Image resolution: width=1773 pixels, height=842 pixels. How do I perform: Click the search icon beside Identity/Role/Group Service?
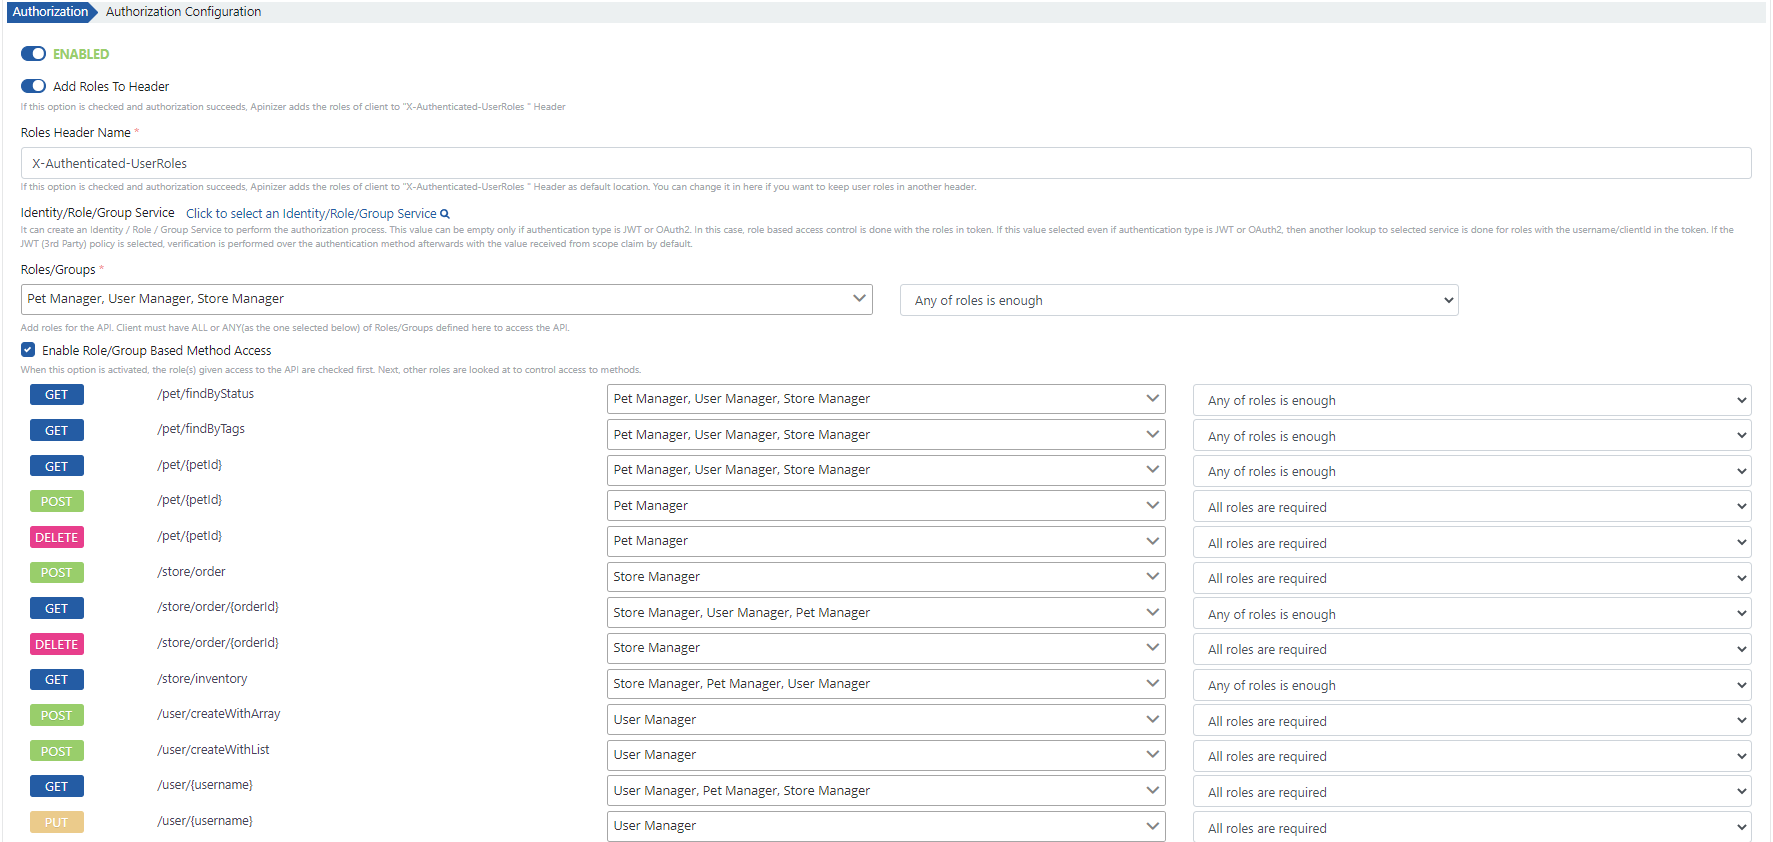(445, 214)
